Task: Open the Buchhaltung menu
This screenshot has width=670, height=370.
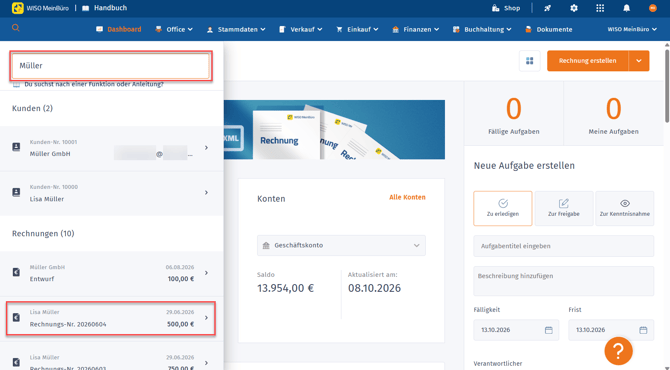Action: [x=482, y=29]
